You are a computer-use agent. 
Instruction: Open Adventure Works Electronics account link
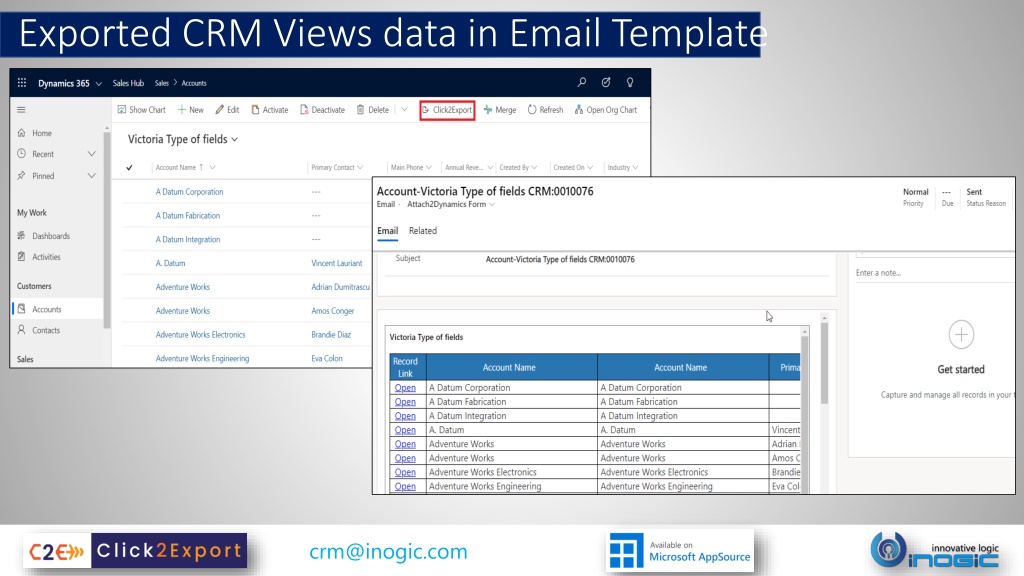point(200,334)
